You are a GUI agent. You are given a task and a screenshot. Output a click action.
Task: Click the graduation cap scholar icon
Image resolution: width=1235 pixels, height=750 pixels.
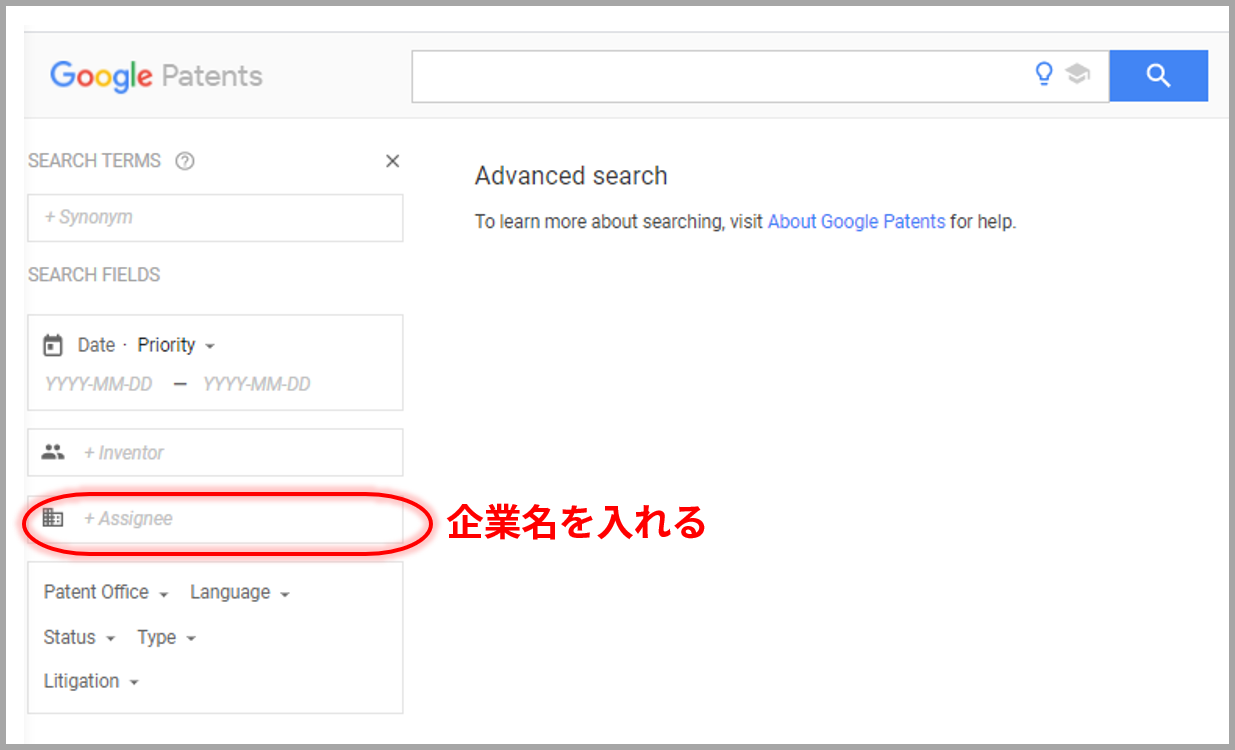coord(1077,74)
